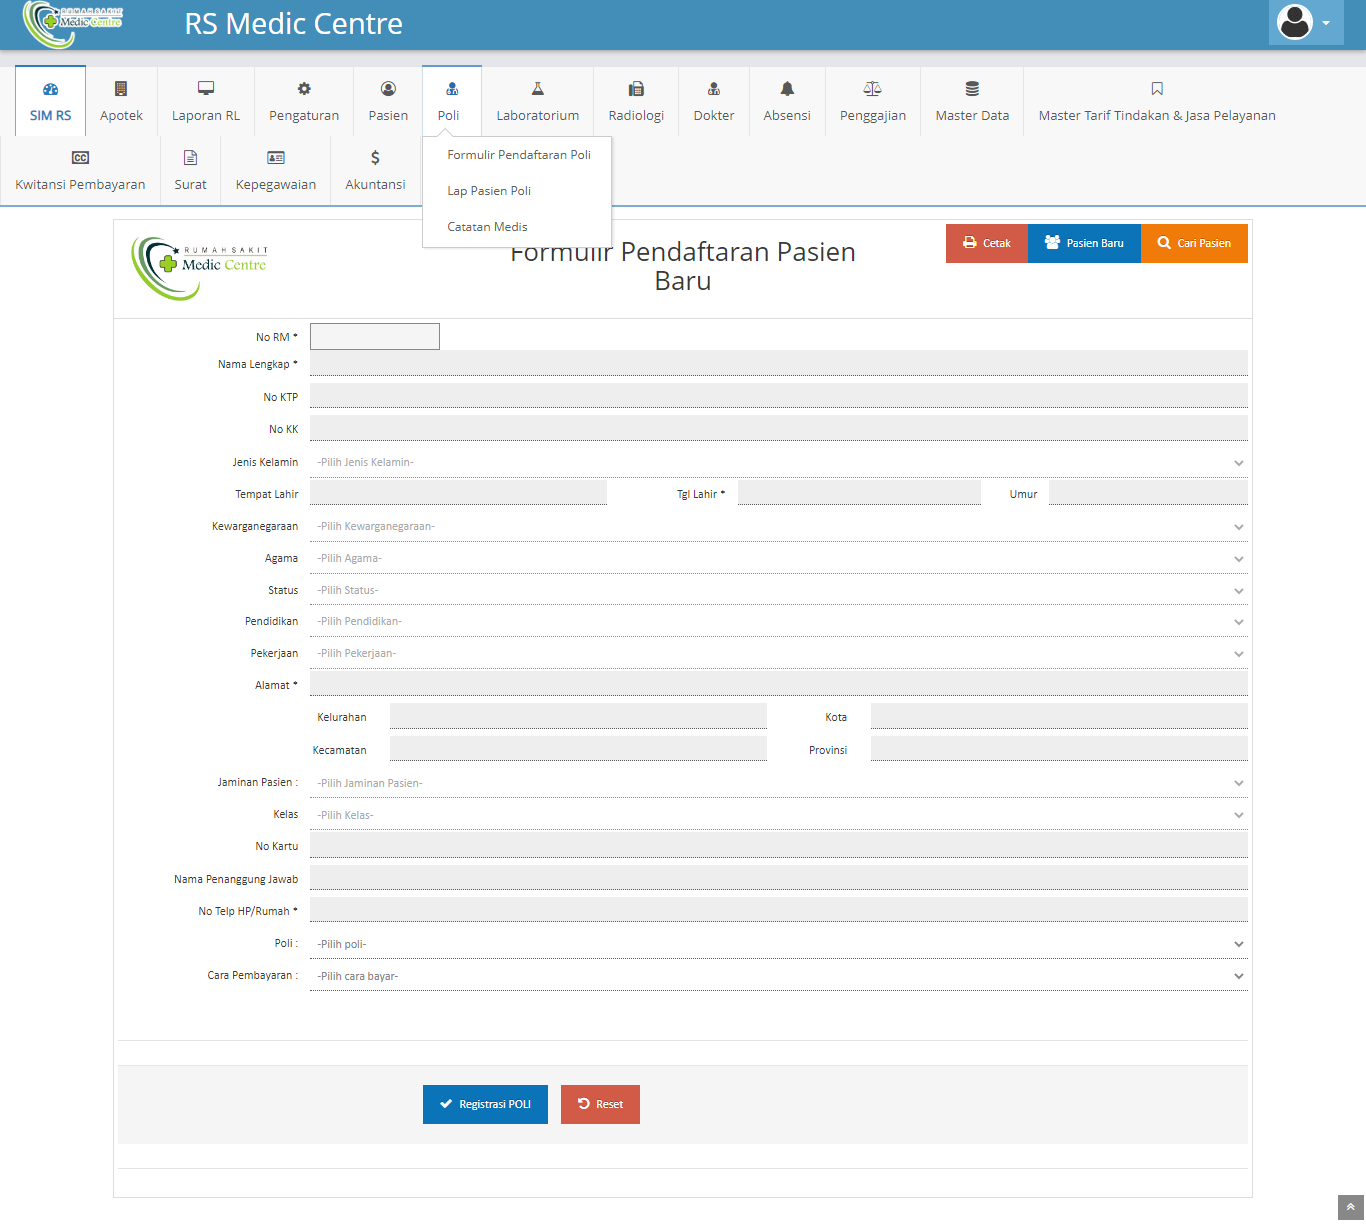Click the Nama Lengkap input field
Viewport: 1366px width, 1224px height.
point(778,364)
